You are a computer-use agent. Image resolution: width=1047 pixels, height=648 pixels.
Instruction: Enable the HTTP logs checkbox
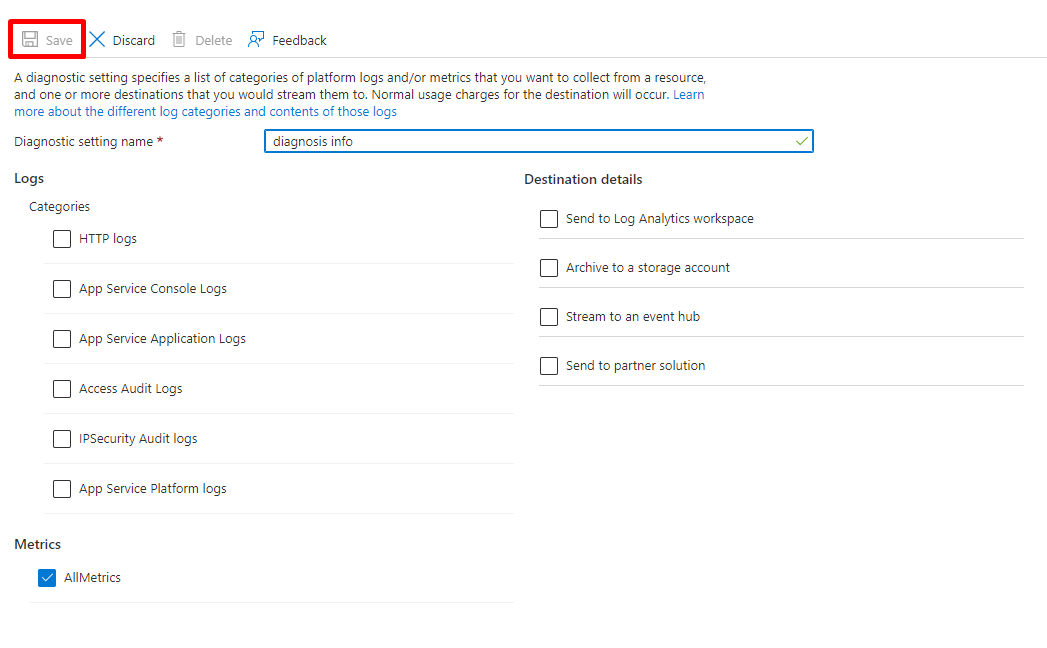[x=62, y=239]
